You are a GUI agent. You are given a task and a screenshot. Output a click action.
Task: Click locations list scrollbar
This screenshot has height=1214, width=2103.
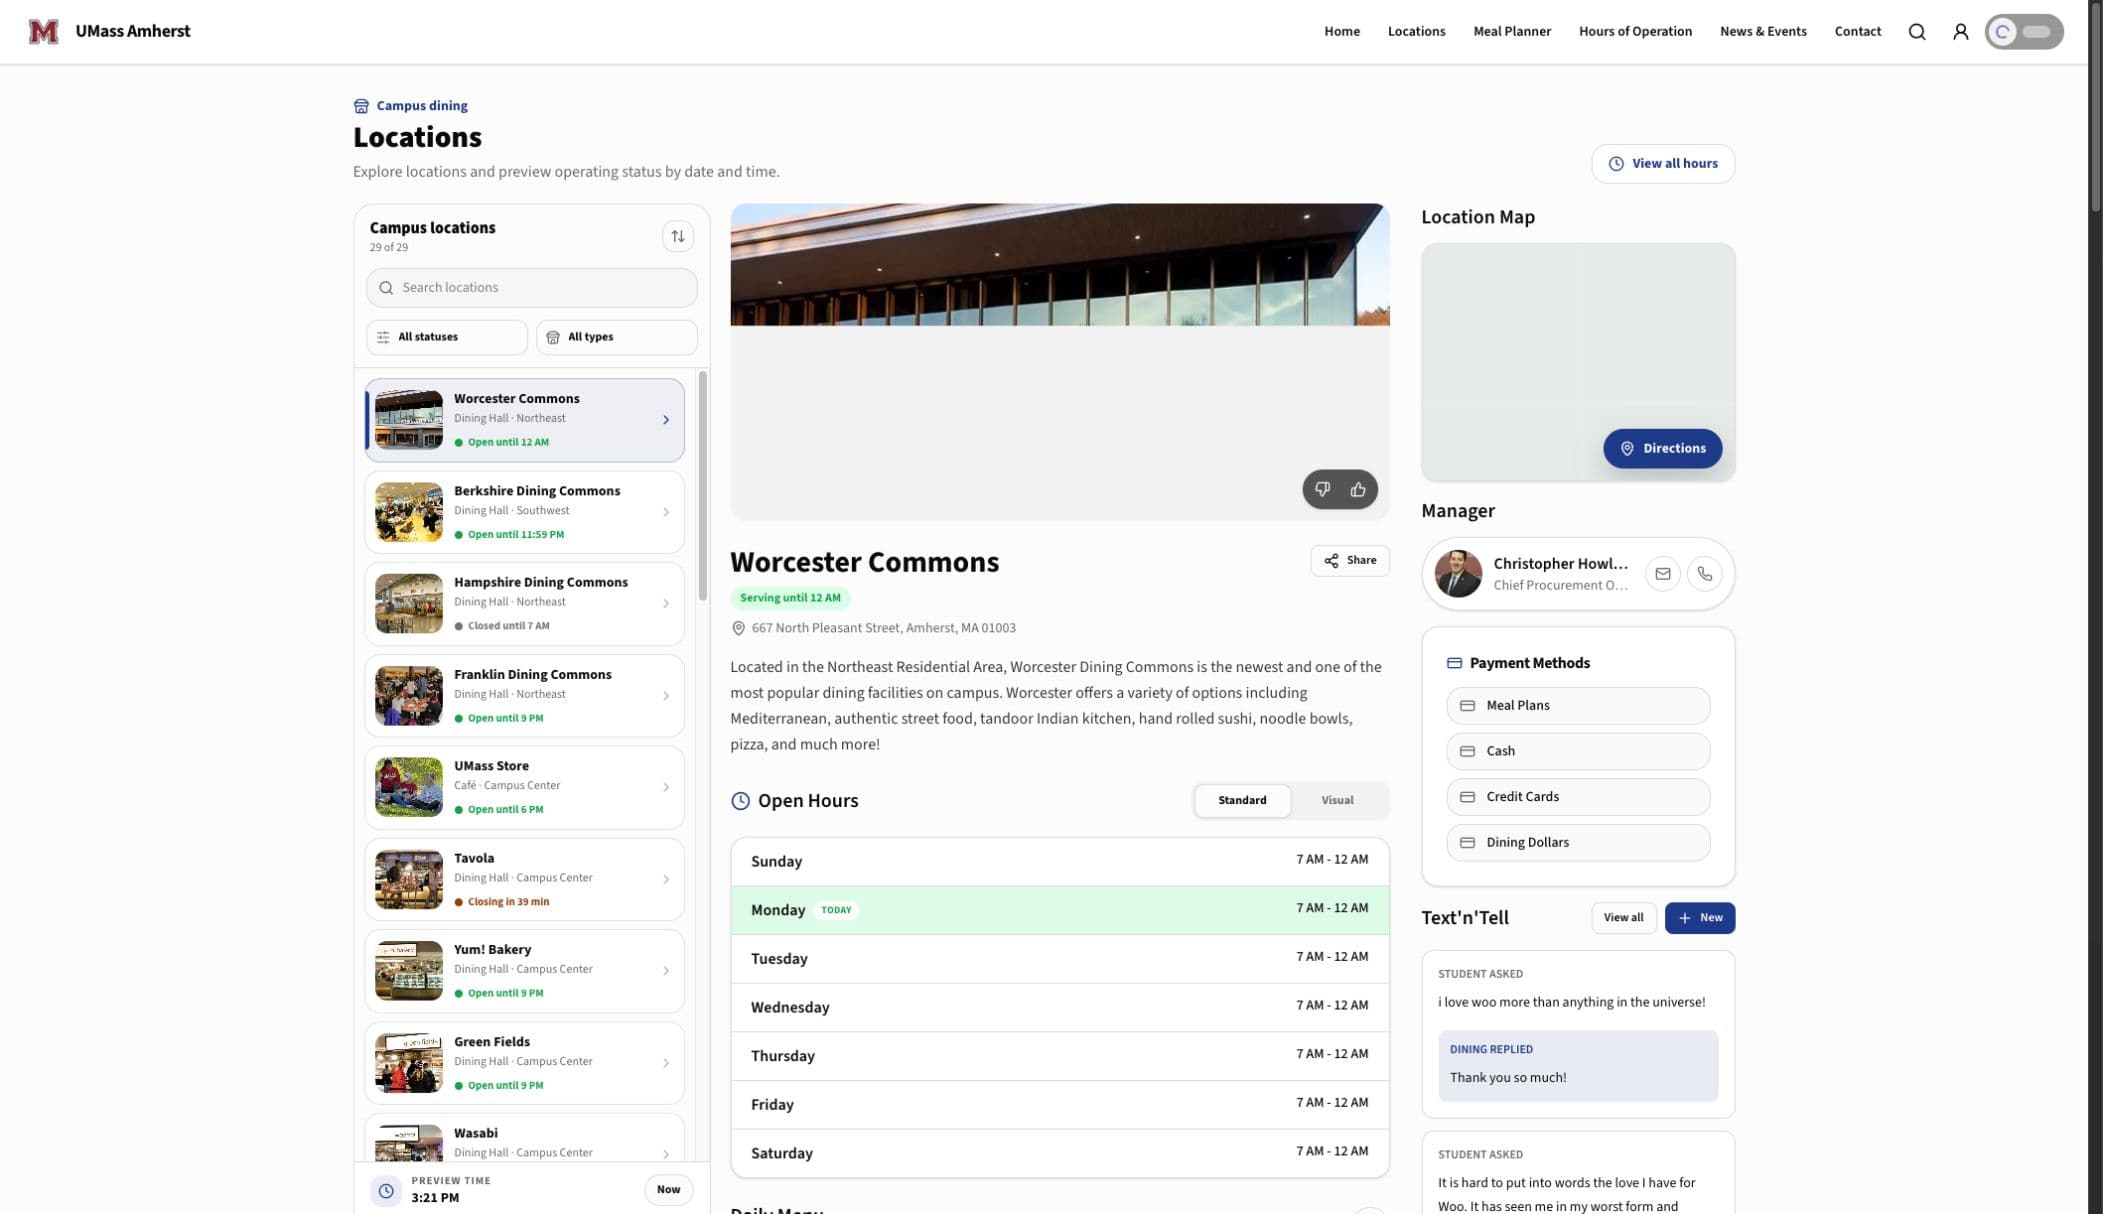pyautogui.click(x=702, y=485)
